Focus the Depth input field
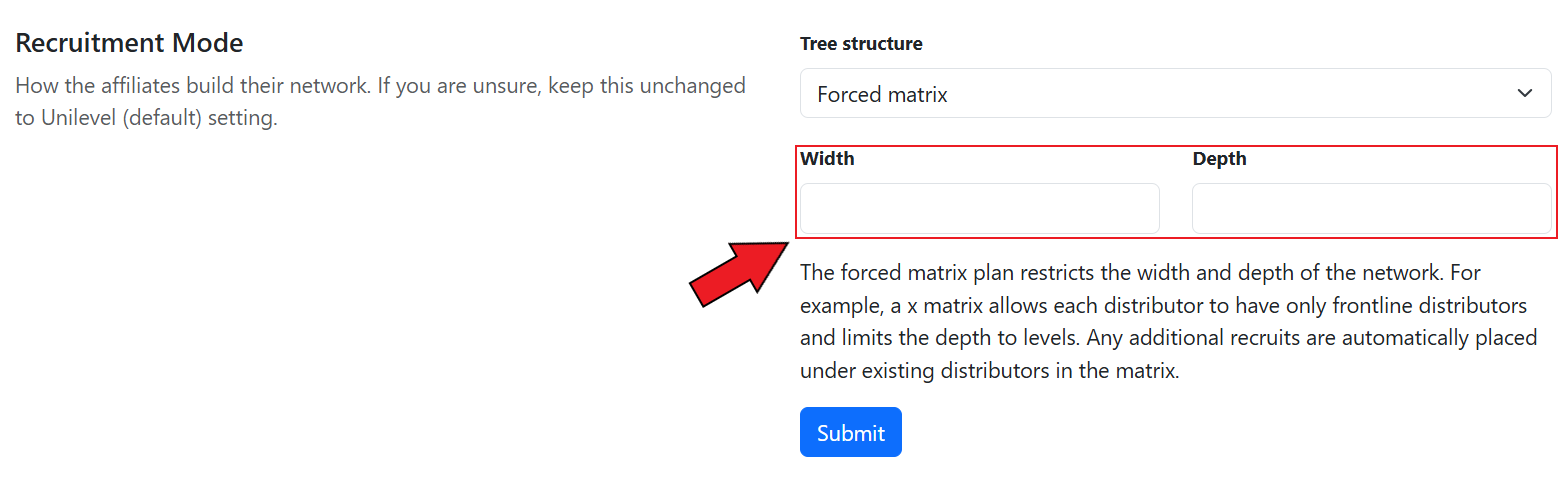 tap(1371, 209)
